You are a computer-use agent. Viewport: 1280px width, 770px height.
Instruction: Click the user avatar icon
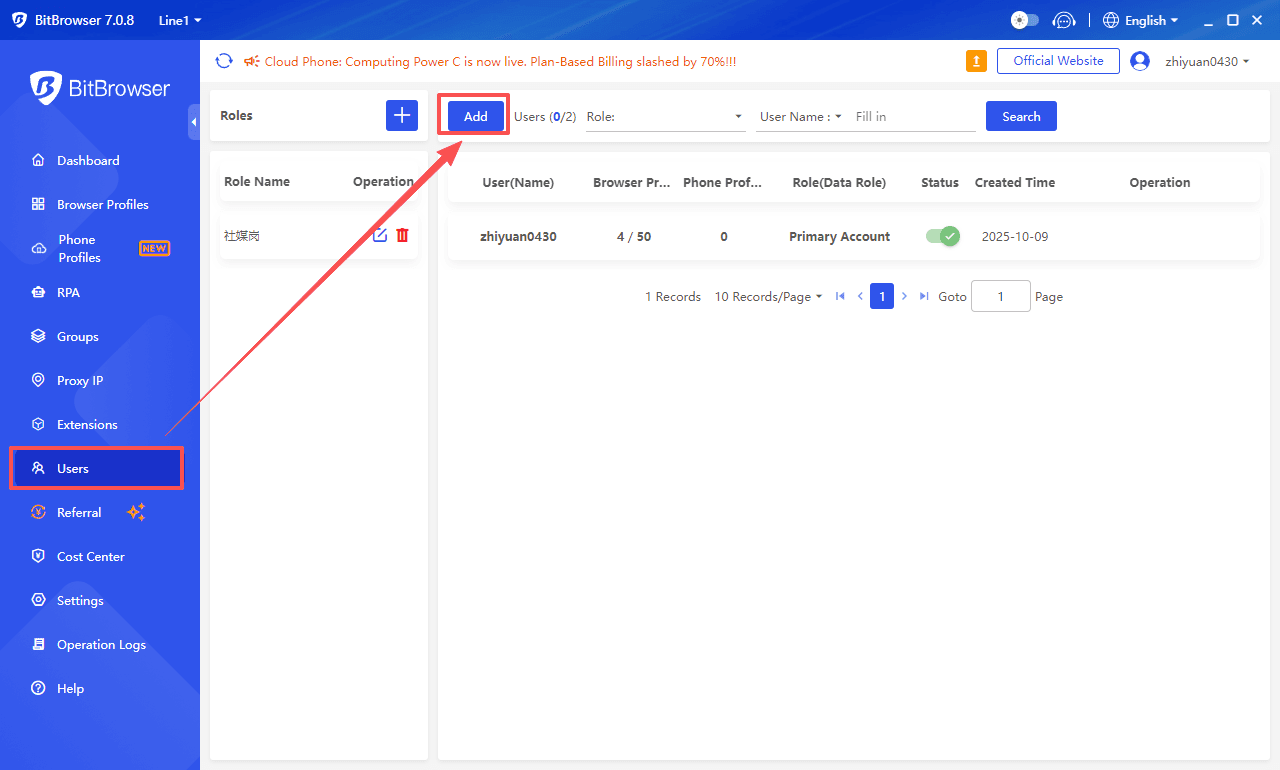point(1140,61)
